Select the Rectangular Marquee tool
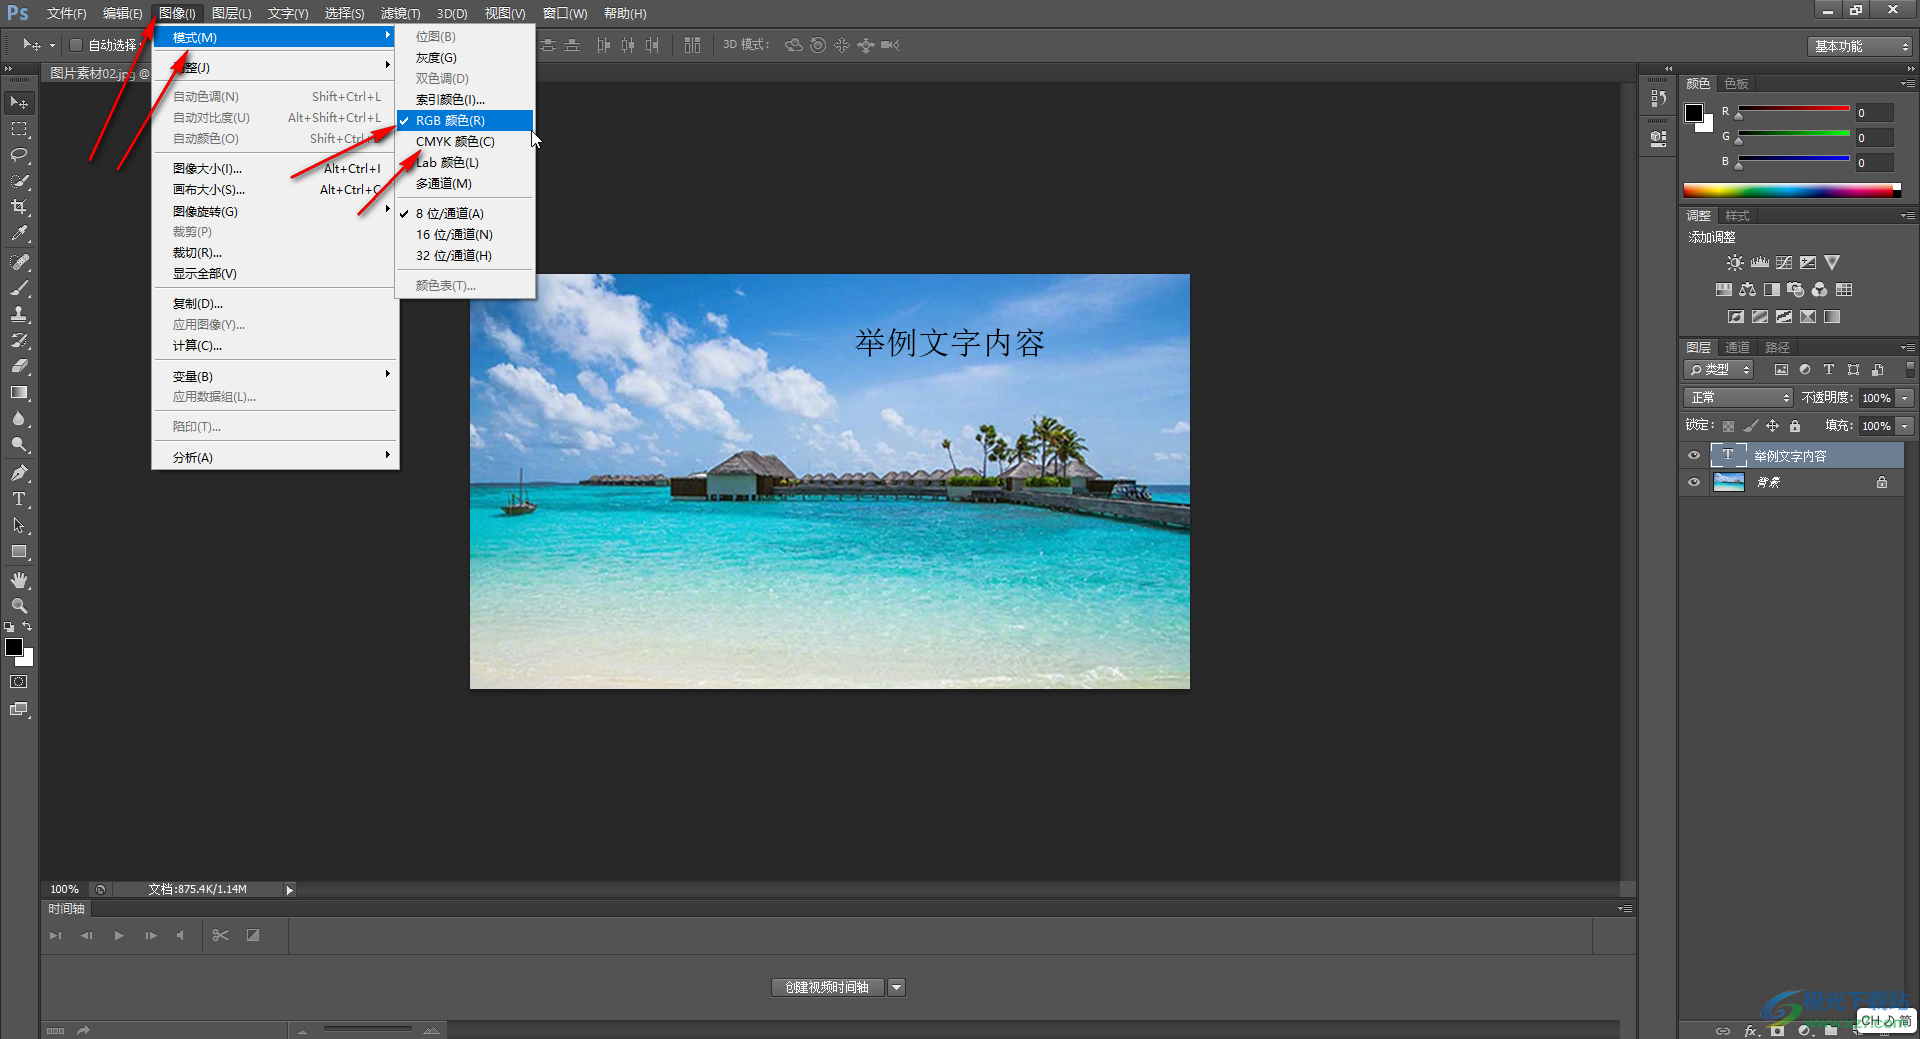The image size is (1920, 1039). coord(19,129)
